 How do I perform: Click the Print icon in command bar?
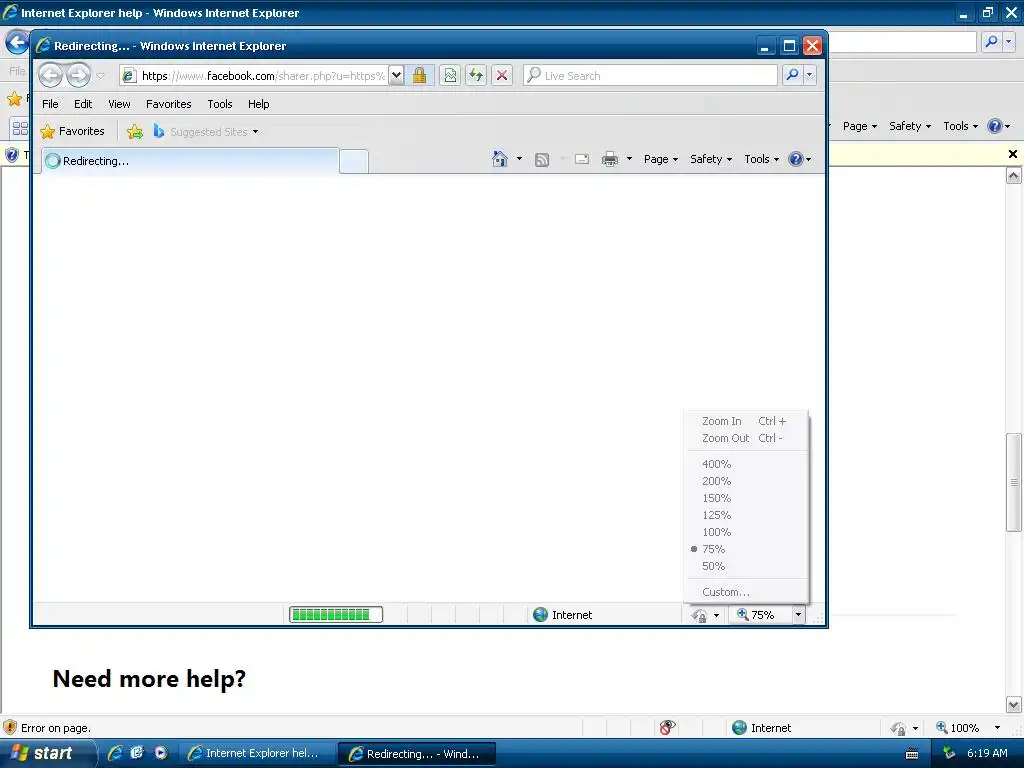pyautogui.click(x=610, y=159)
